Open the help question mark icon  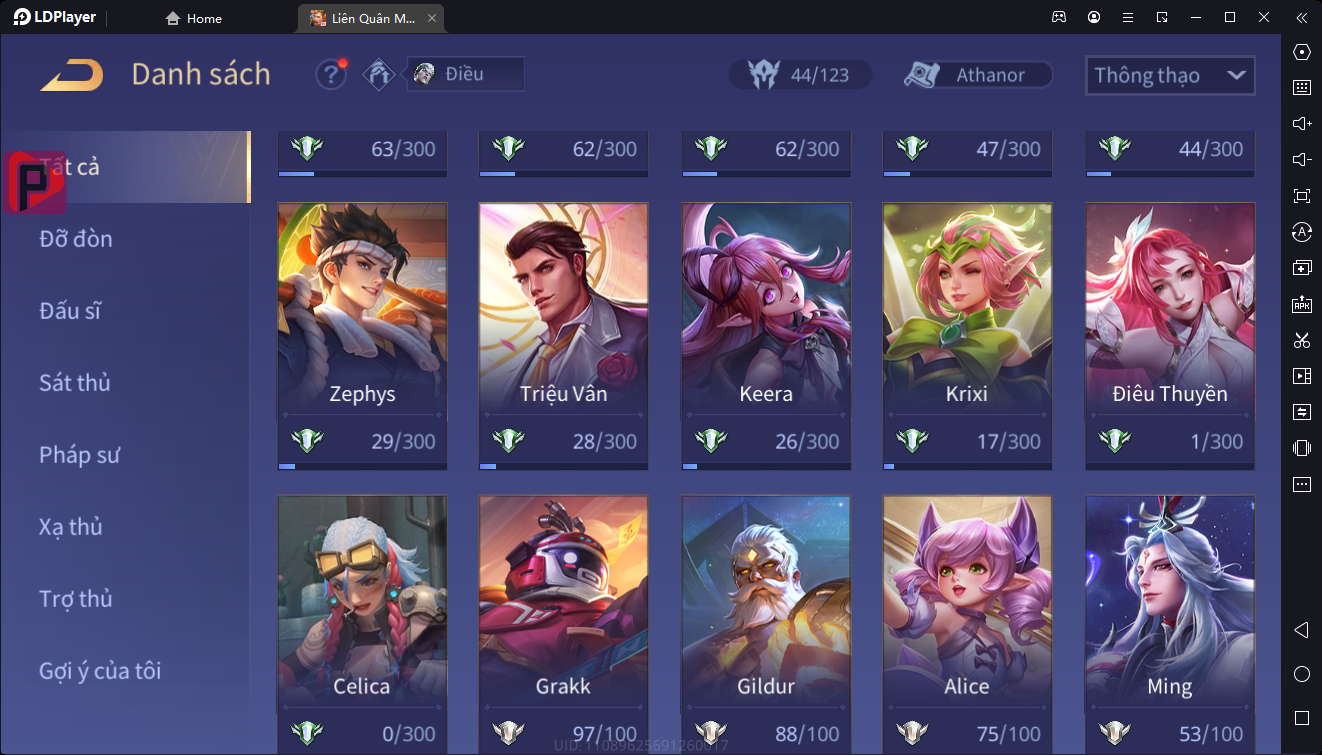(331, 75)
